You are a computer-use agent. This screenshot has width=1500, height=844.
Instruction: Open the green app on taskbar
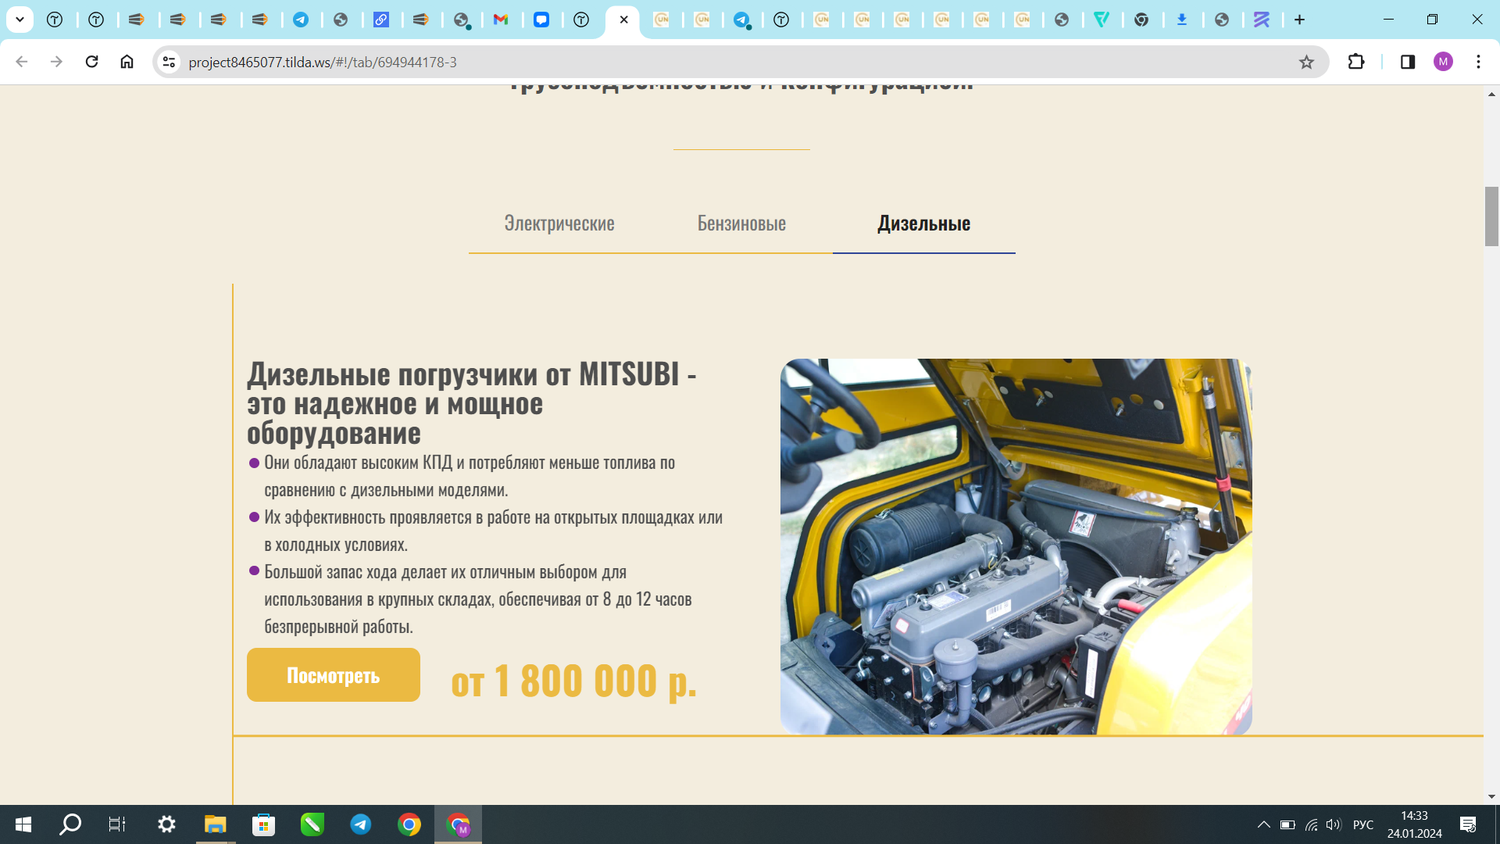click(312, 824)
